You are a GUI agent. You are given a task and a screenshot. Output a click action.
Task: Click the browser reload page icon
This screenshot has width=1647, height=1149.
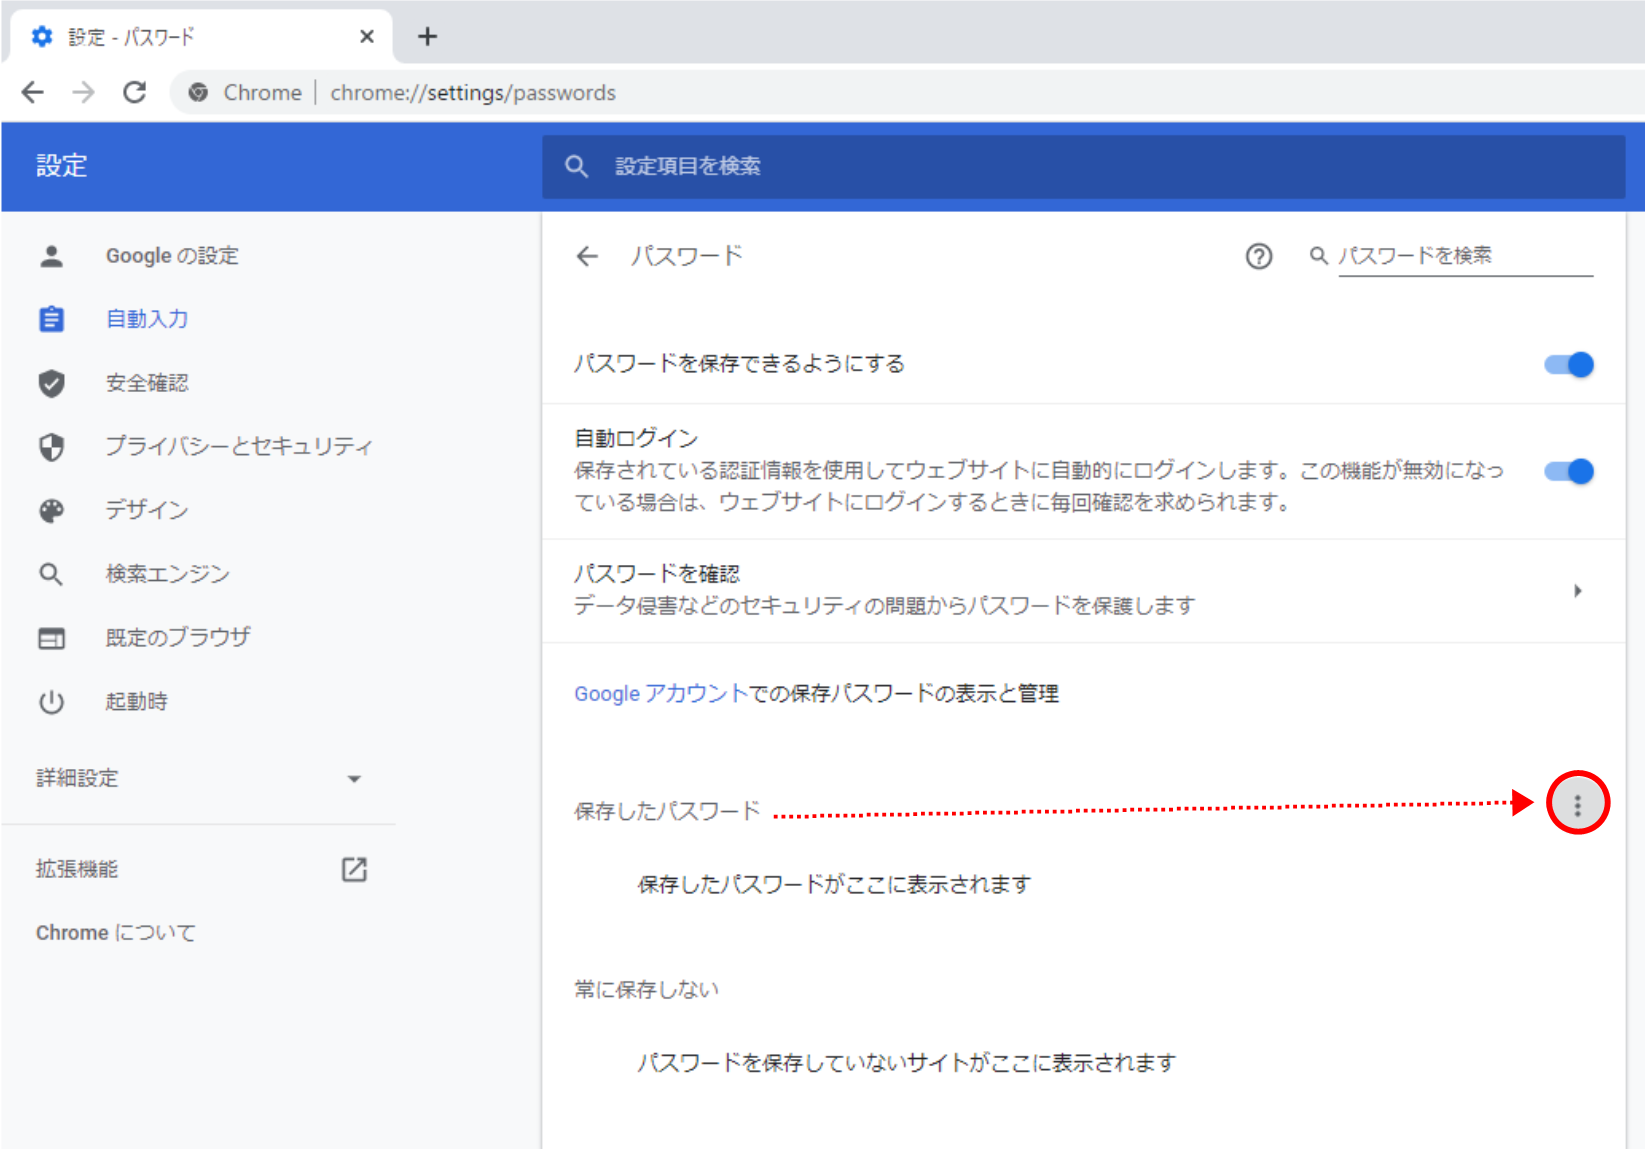(x=135, y=93)
